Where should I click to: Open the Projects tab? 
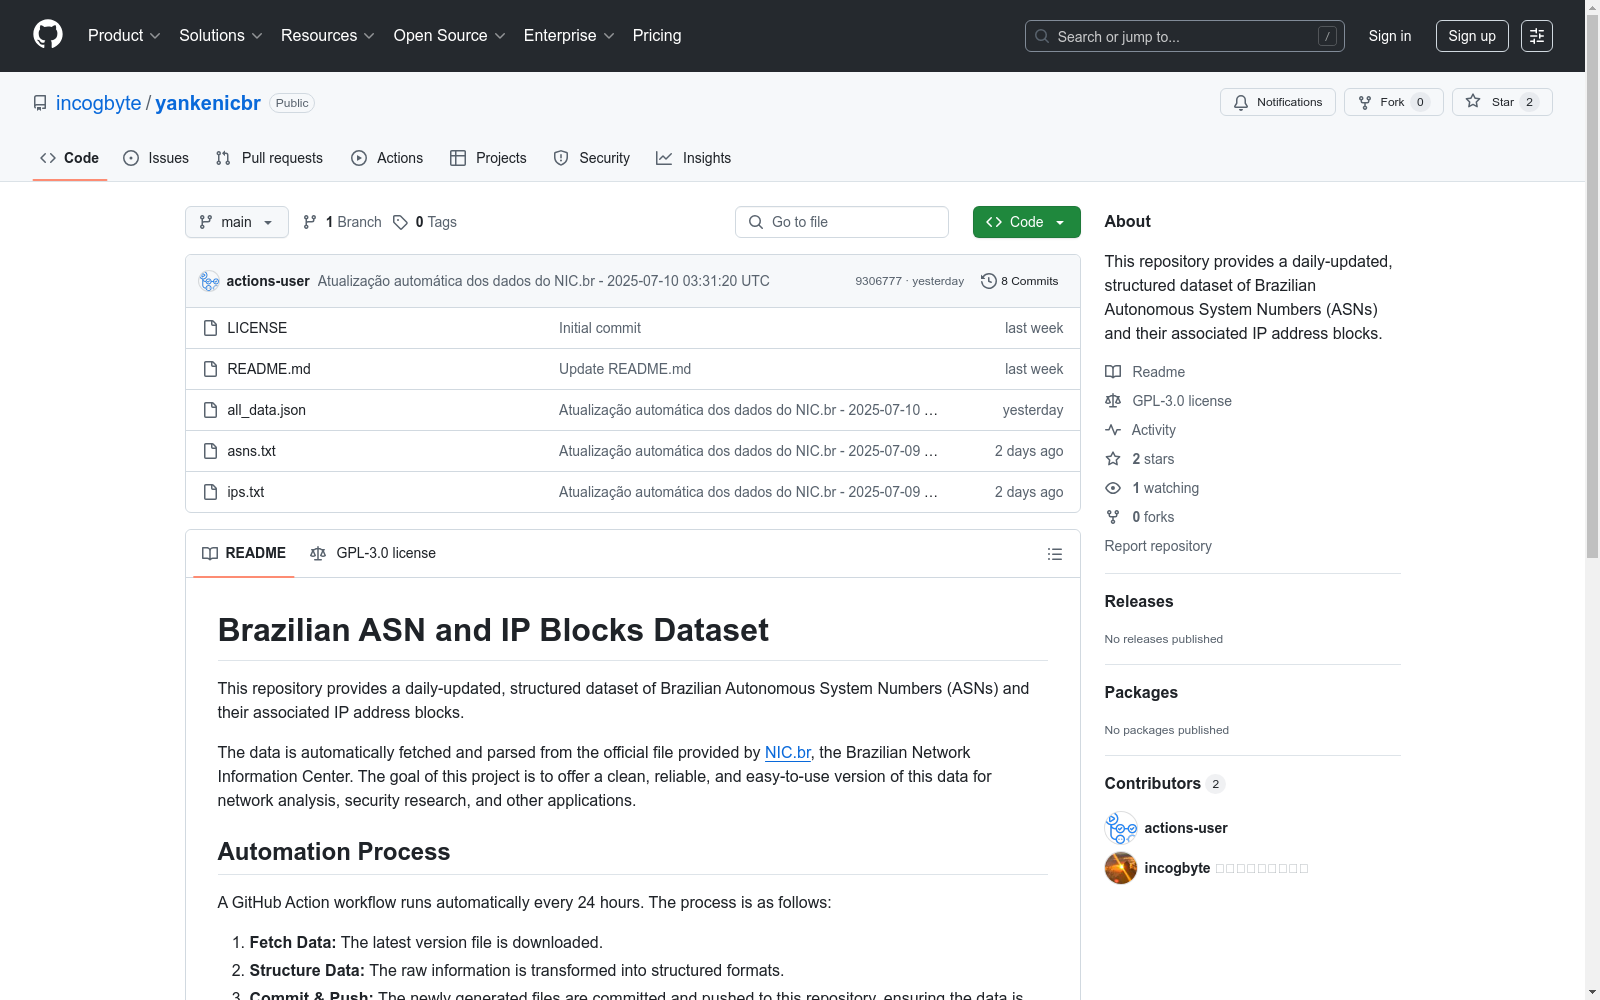point(488,158)
